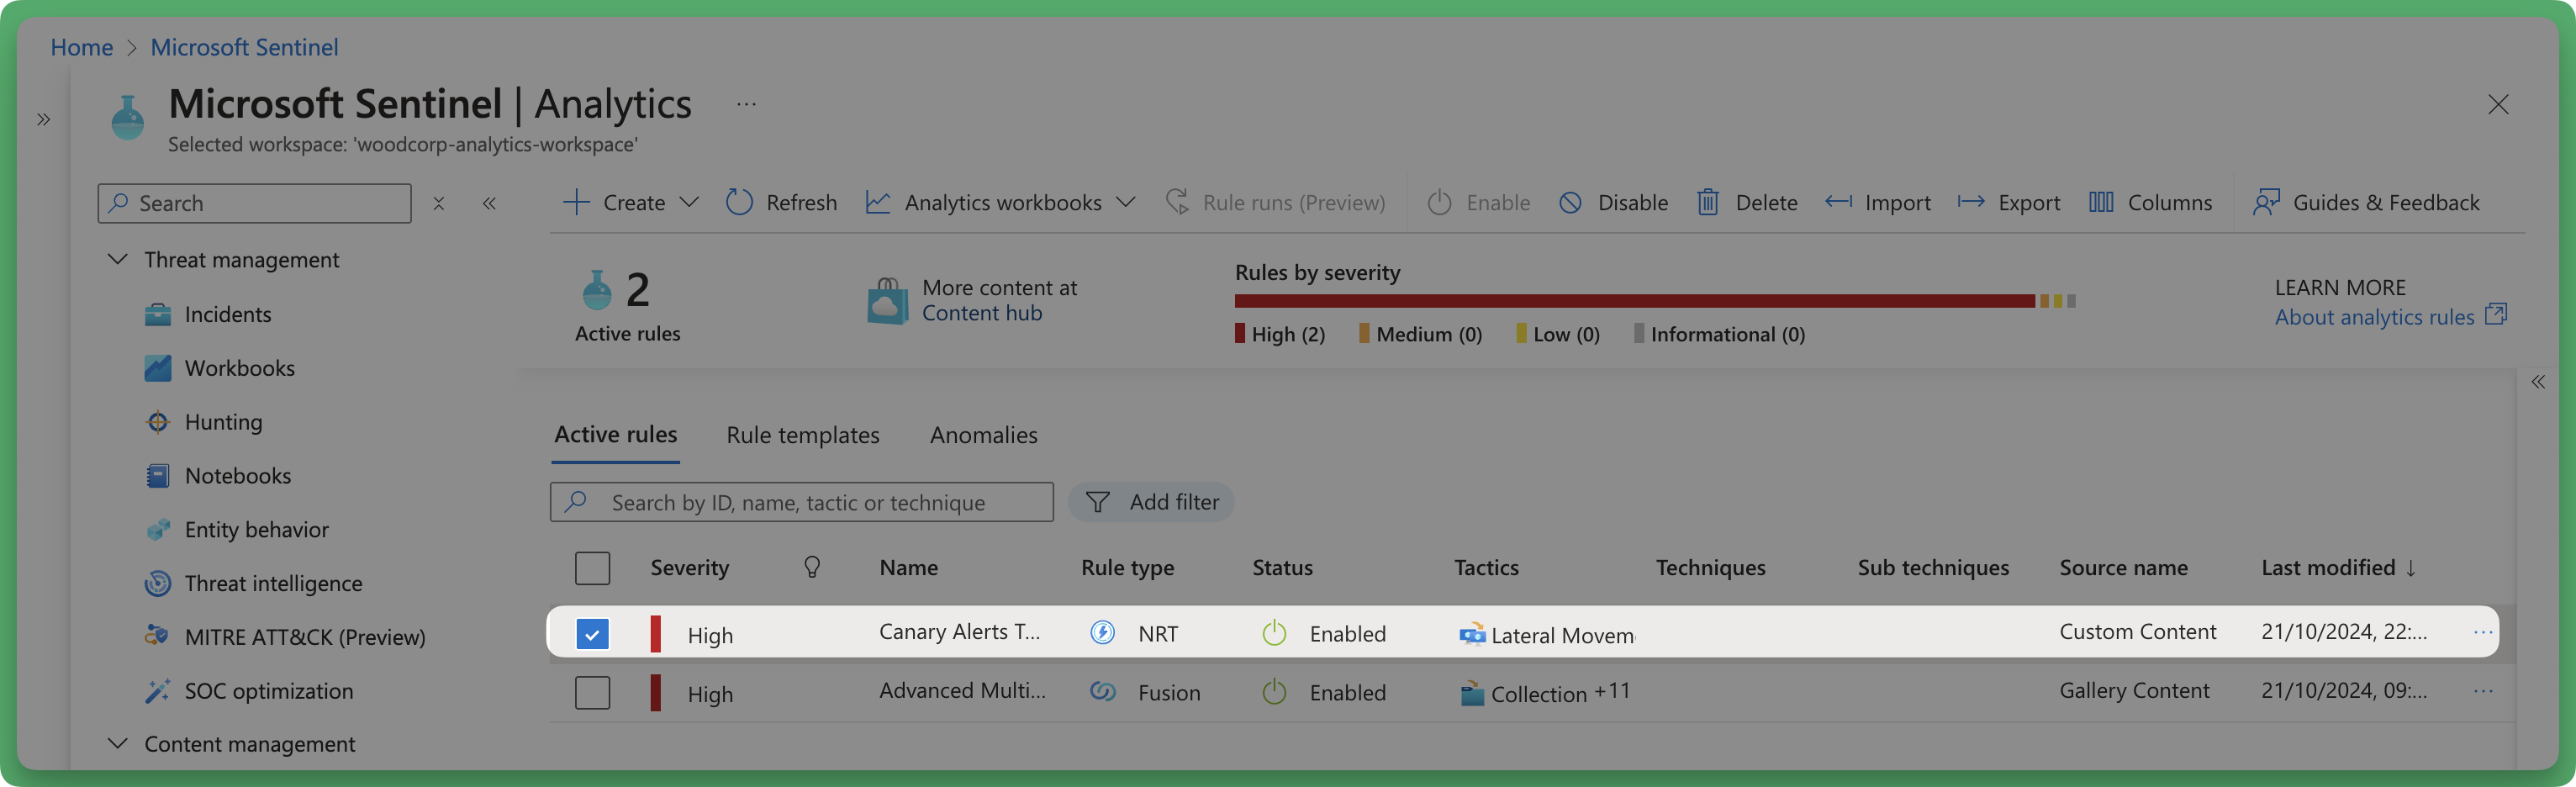The width and height of the screenshot is (2576, 787).
Task: Clear the sidebar search with the X icon
Action: click(x=438, y=203)
